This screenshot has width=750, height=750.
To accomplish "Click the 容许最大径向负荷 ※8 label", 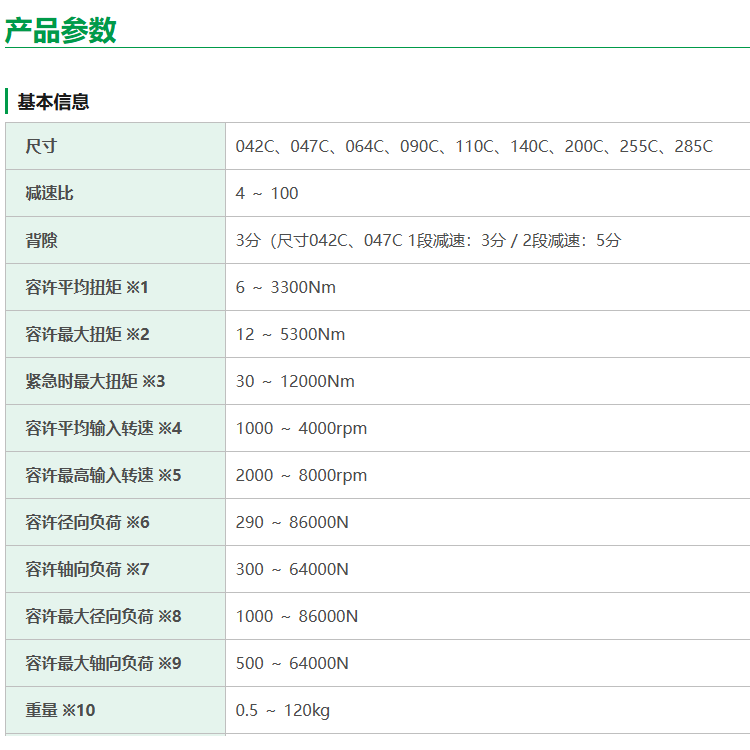I will 103,616.
